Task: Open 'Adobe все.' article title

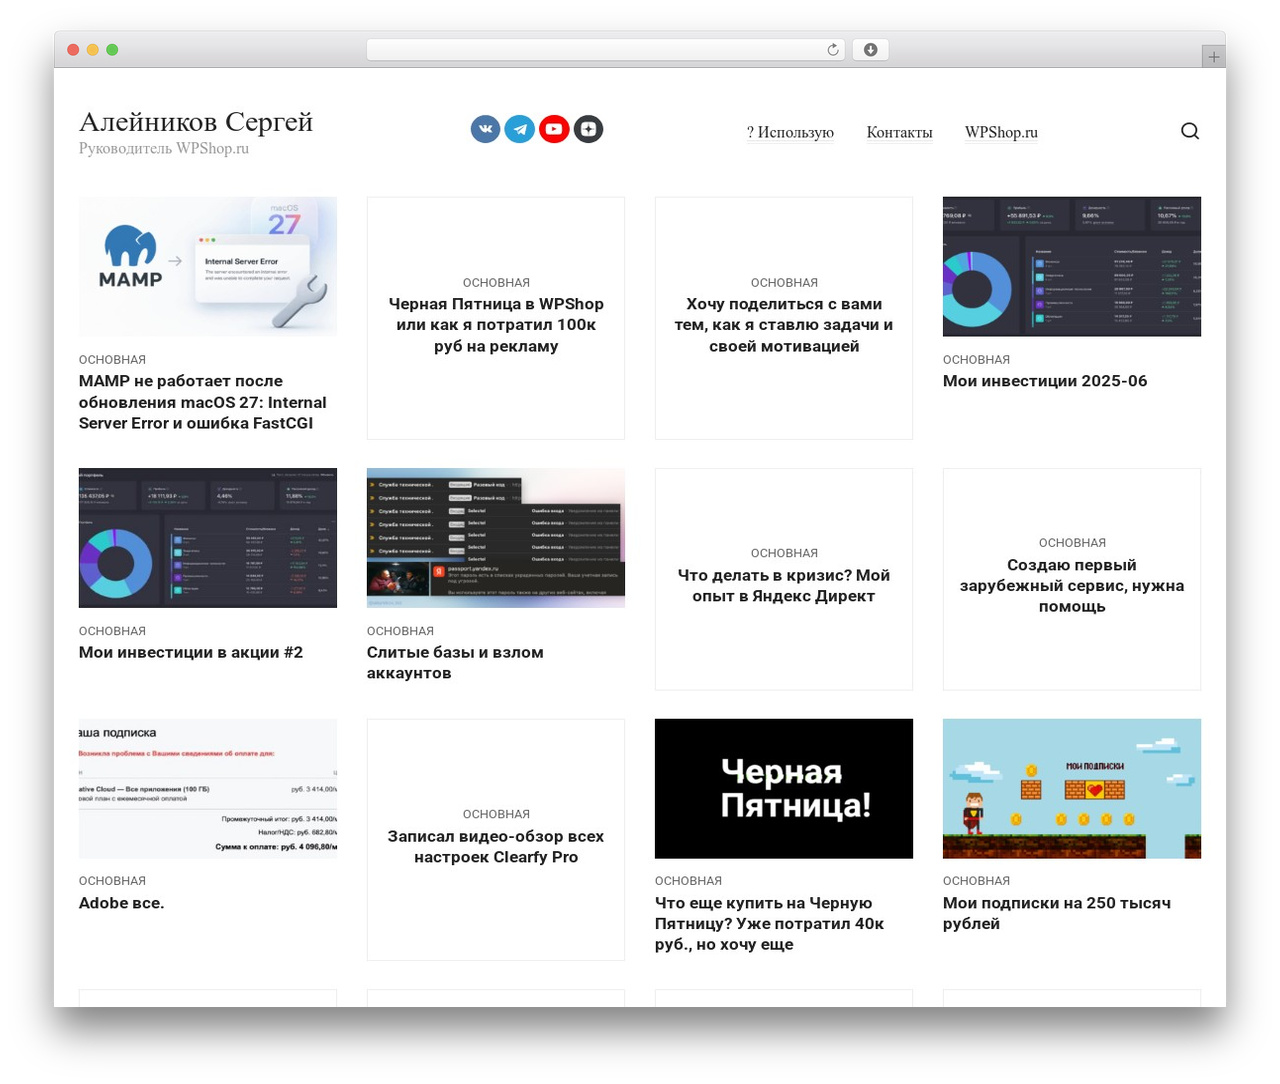Action: point(122,903)
